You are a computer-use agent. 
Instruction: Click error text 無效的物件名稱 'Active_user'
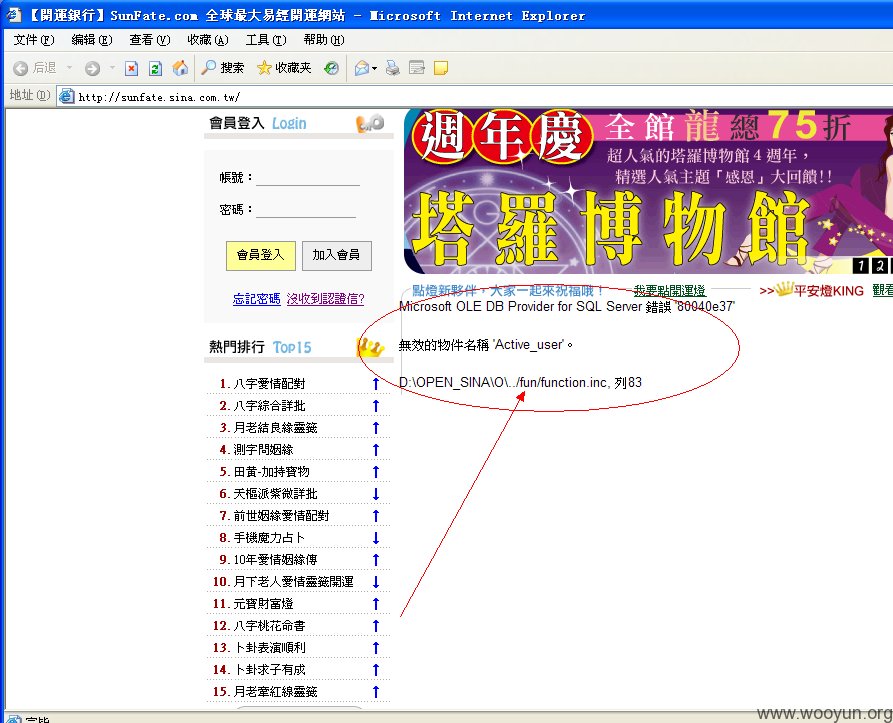[486, 344]
